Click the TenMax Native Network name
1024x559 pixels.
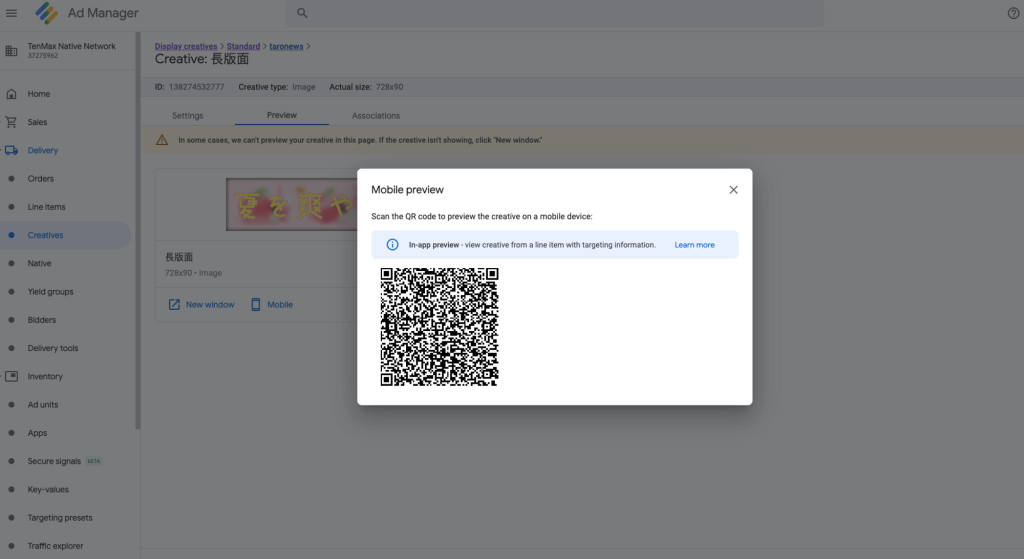coord(71,46)
